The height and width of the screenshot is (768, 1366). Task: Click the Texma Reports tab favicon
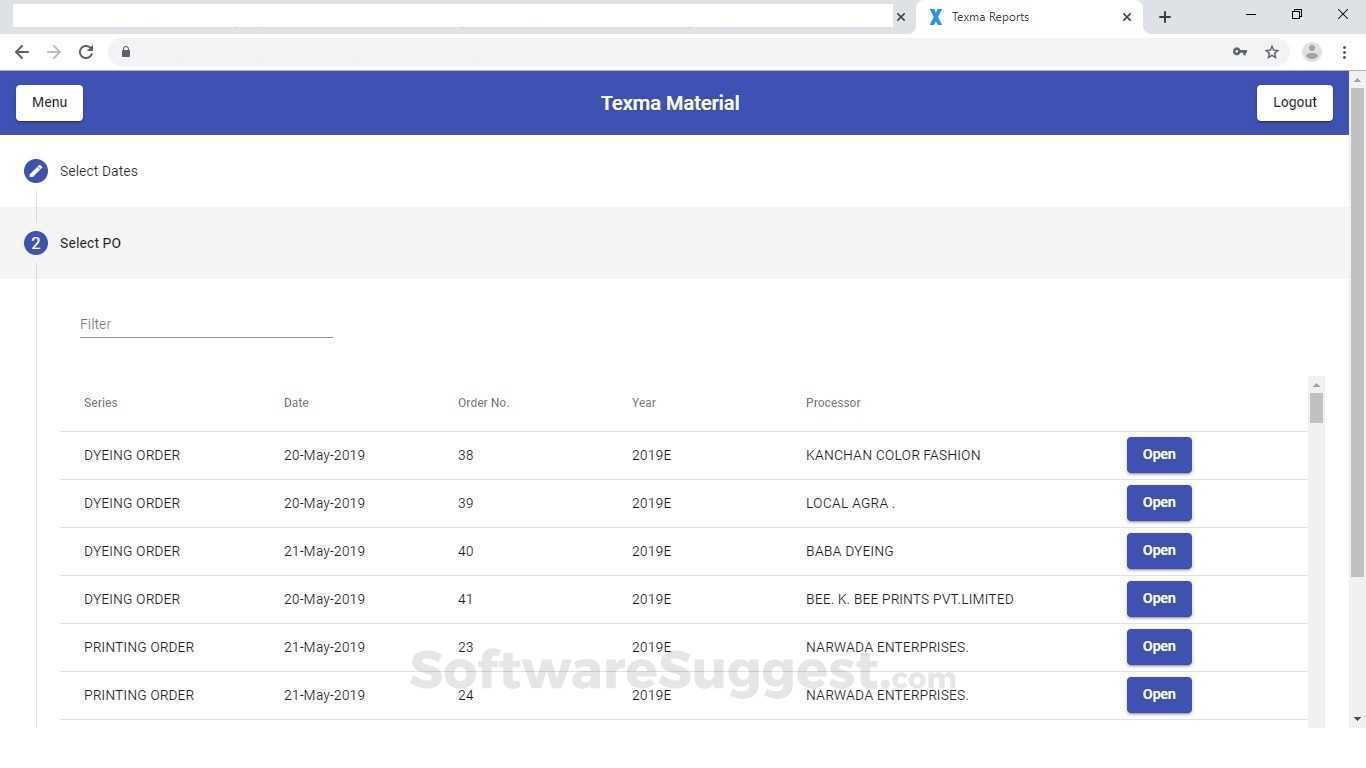(935, 16)
